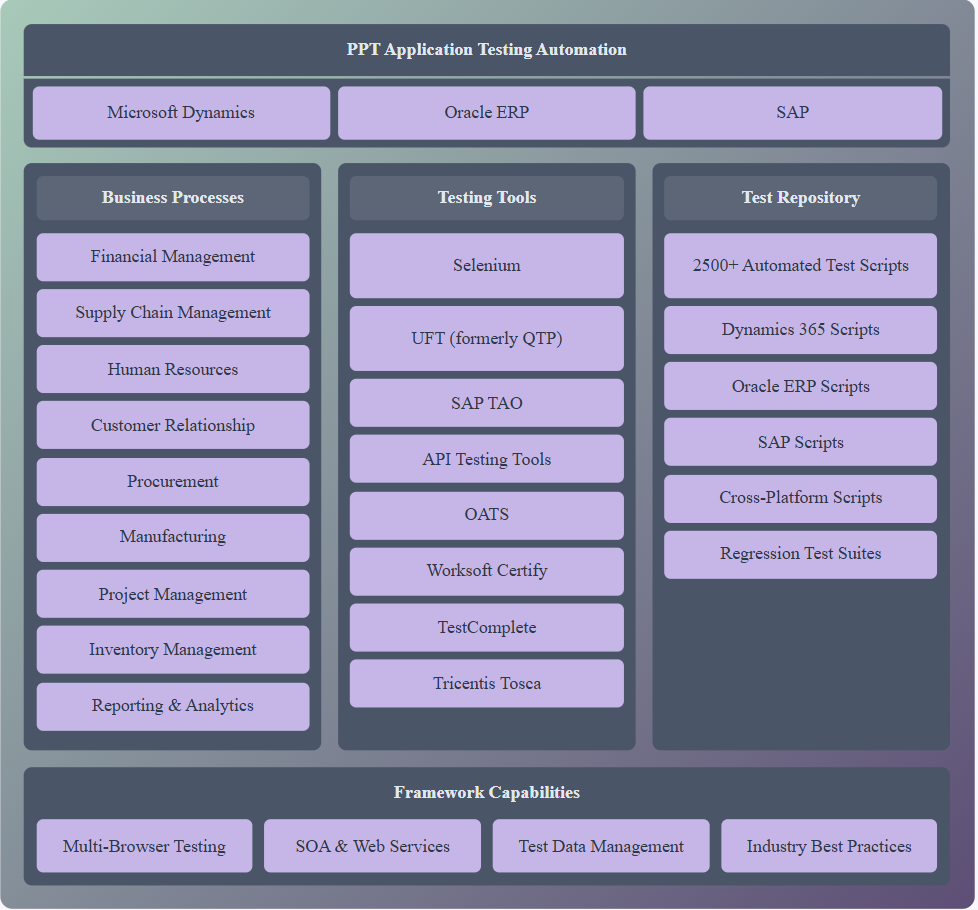Select Multi-Browser Testing capability
This screenshot has width=978, height=910.
pyautogui.click(x=145, y=846)
